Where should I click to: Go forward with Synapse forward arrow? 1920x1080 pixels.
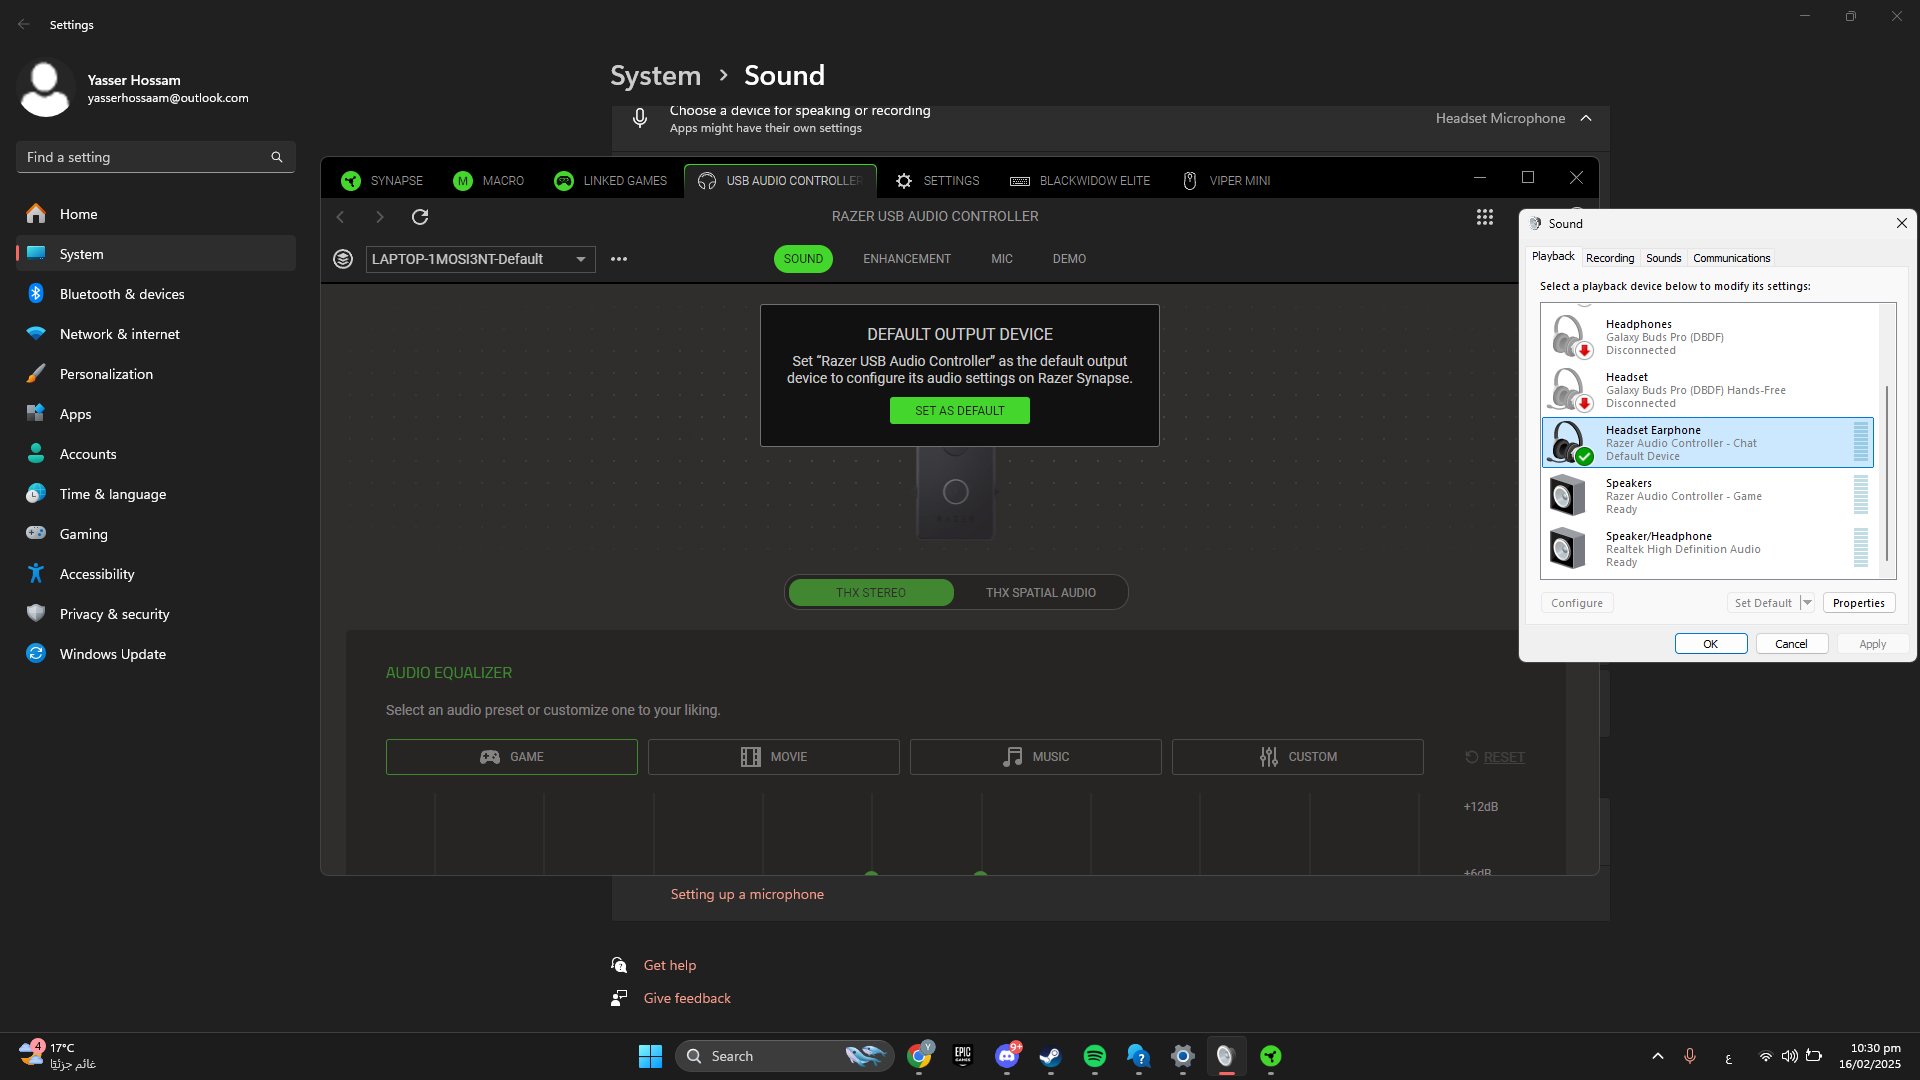tap(379, 217)
